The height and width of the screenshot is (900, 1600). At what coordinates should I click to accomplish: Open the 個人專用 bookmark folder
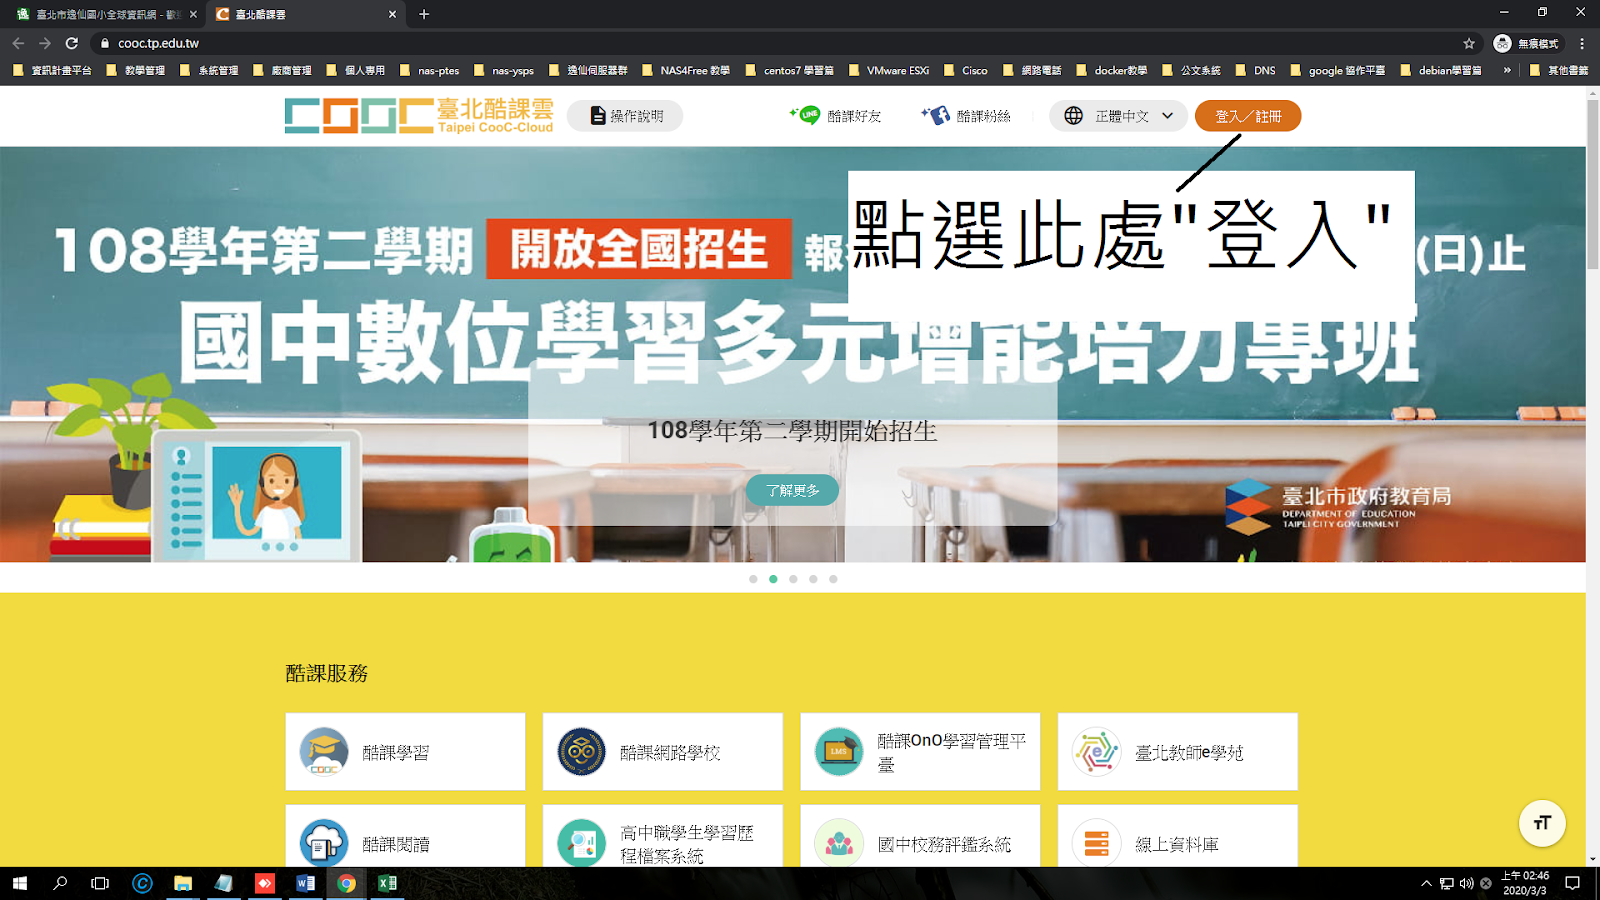[x=355, y=70]
